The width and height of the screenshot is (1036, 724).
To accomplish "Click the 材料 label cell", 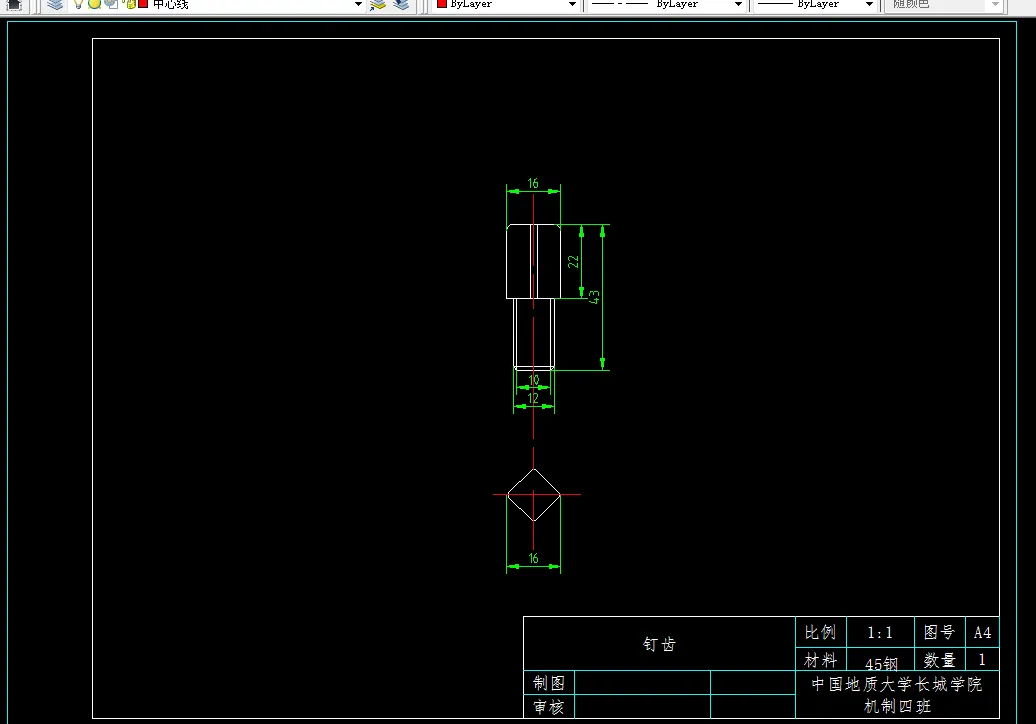I will pyautogui.click(x=820, y=660).
